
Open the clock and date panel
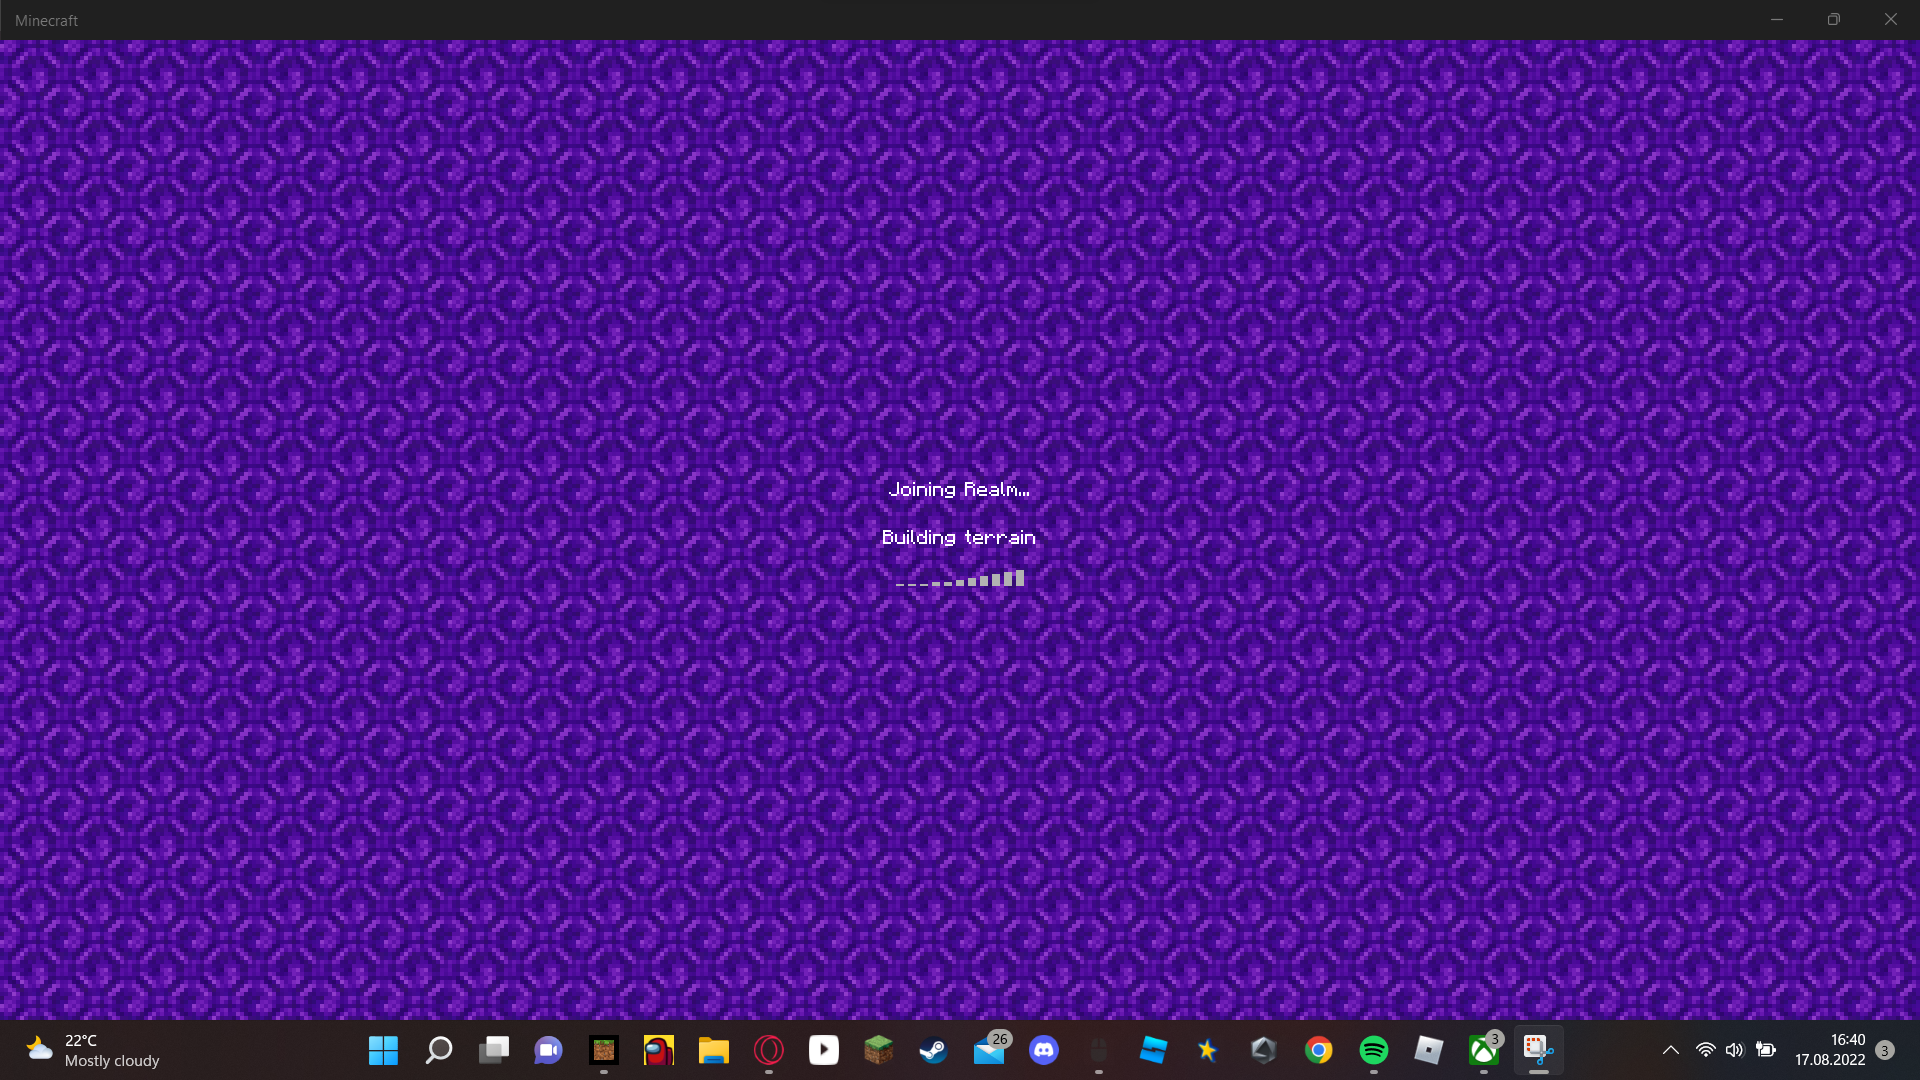(1829, 1050)
